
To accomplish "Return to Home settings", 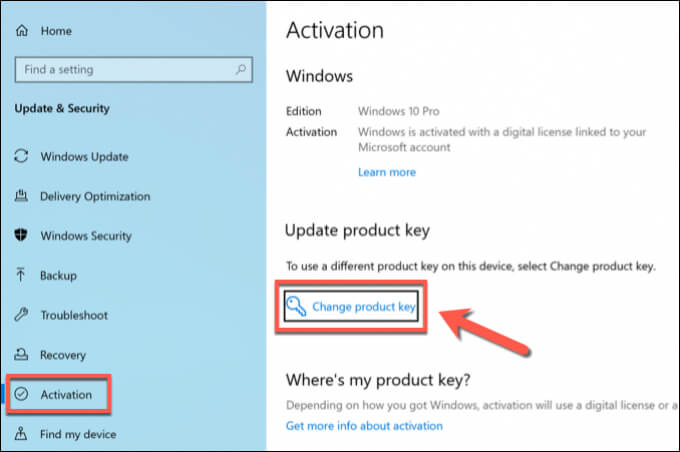I will click(57, 31).
